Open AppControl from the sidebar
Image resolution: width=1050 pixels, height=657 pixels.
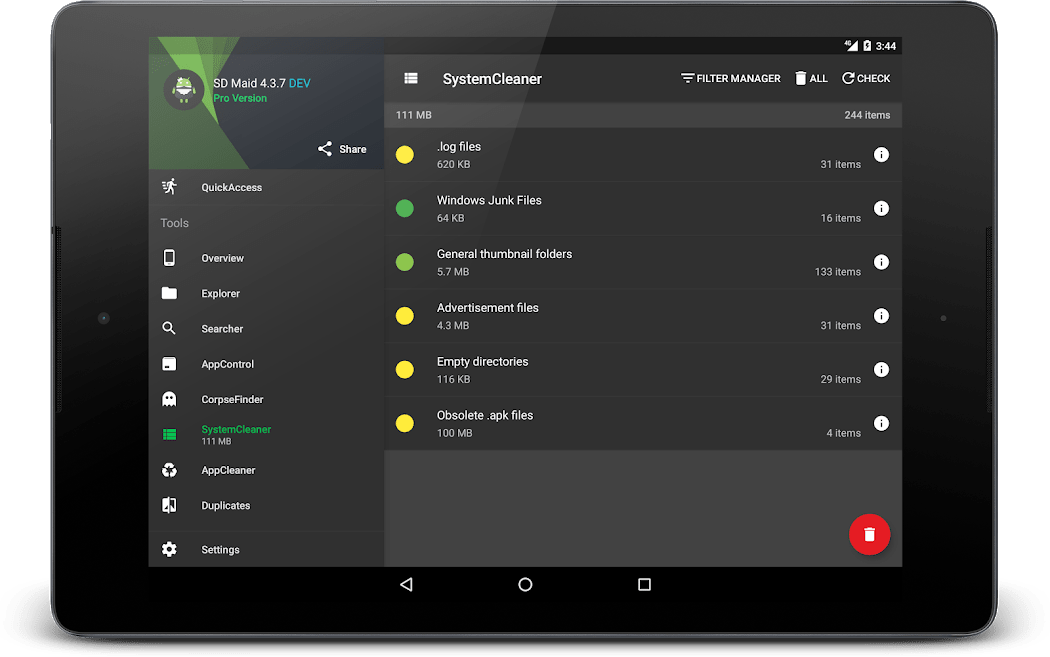[228, 364]
